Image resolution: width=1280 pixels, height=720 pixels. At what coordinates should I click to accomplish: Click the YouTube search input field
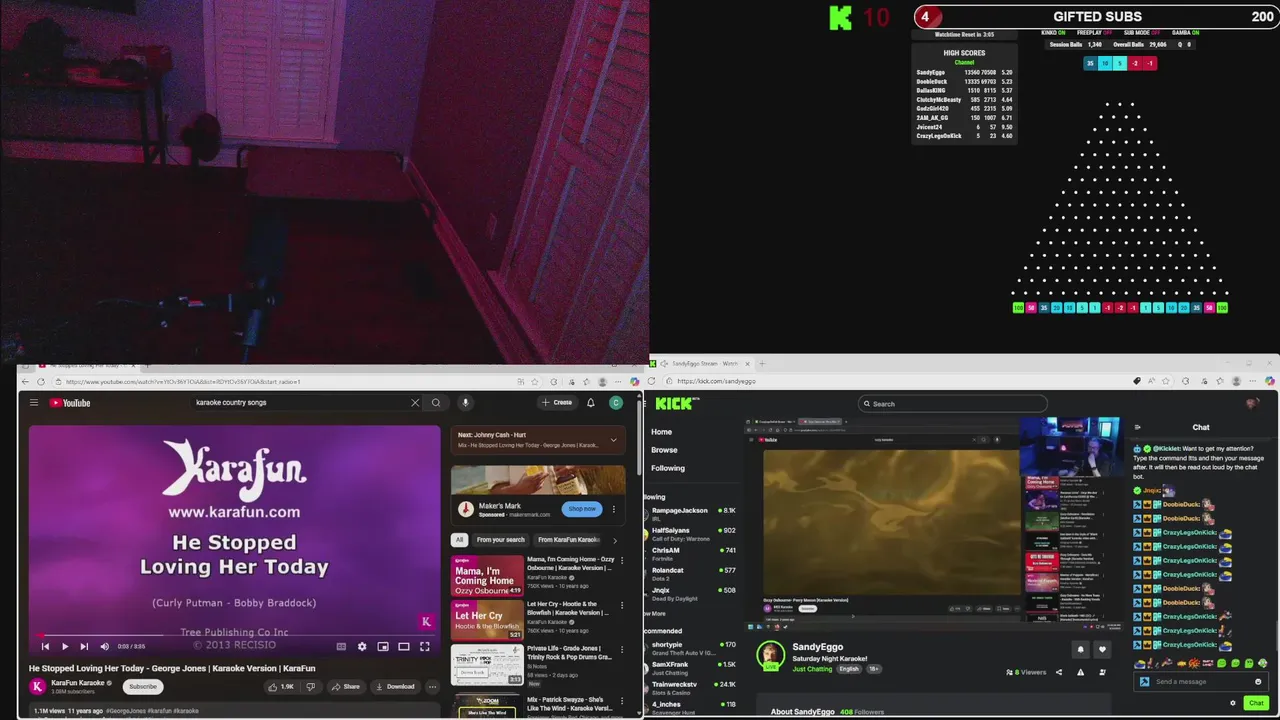[x=299, y=403]
